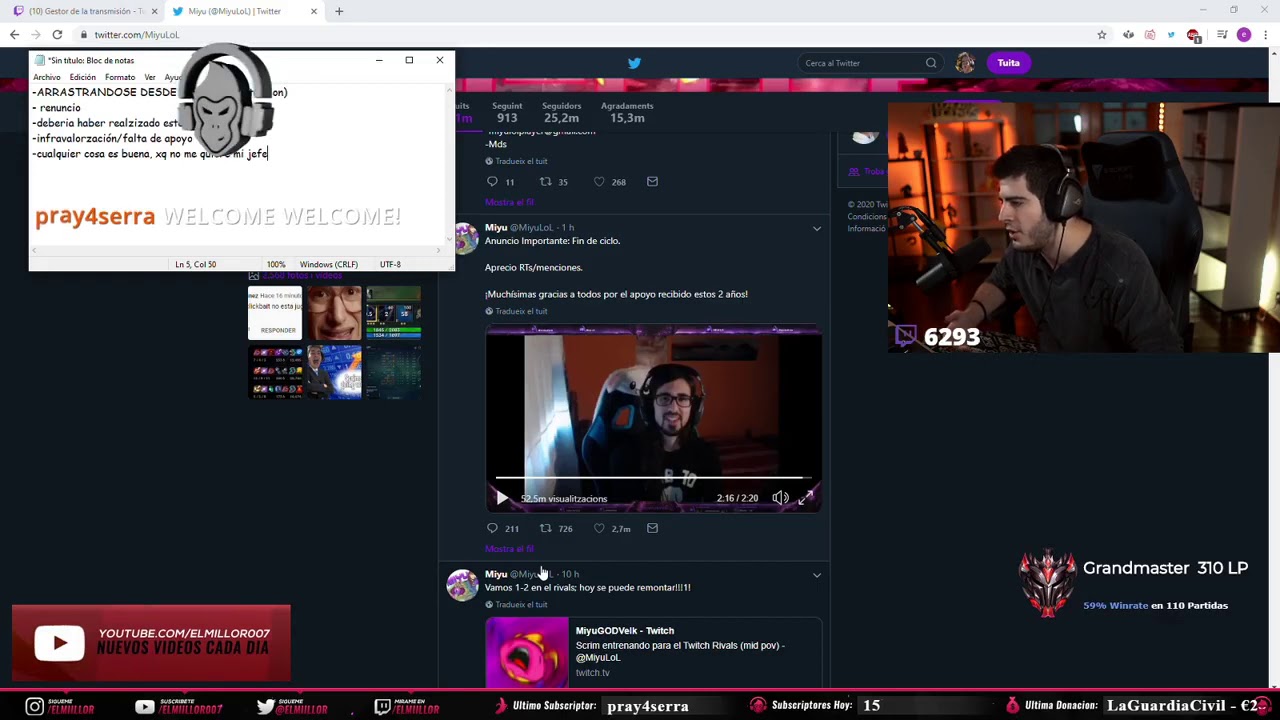The image size is (1280, 720).
Task: Click the Twitter bird logo on the page header
Action: point(634,63)
